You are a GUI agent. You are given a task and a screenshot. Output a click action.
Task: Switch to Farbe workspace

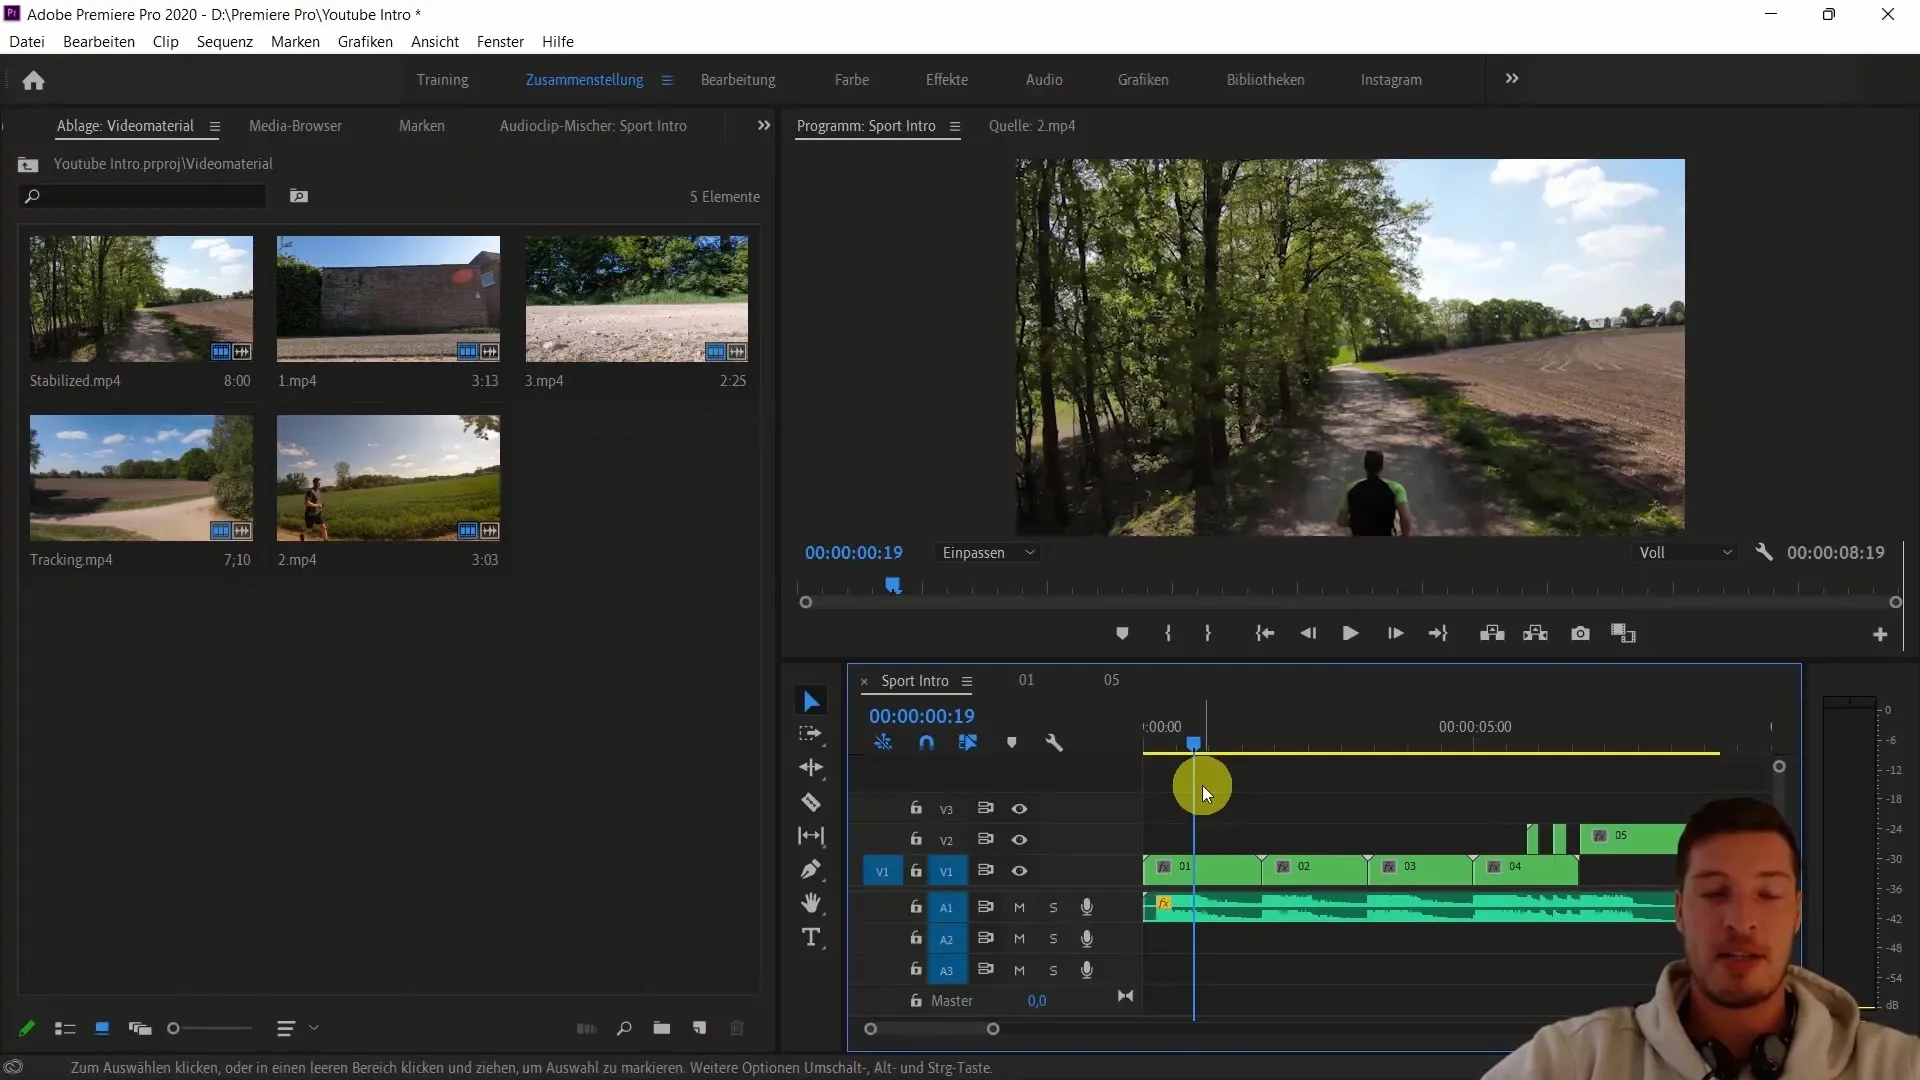pyautogui.click(x=852, y=80)
